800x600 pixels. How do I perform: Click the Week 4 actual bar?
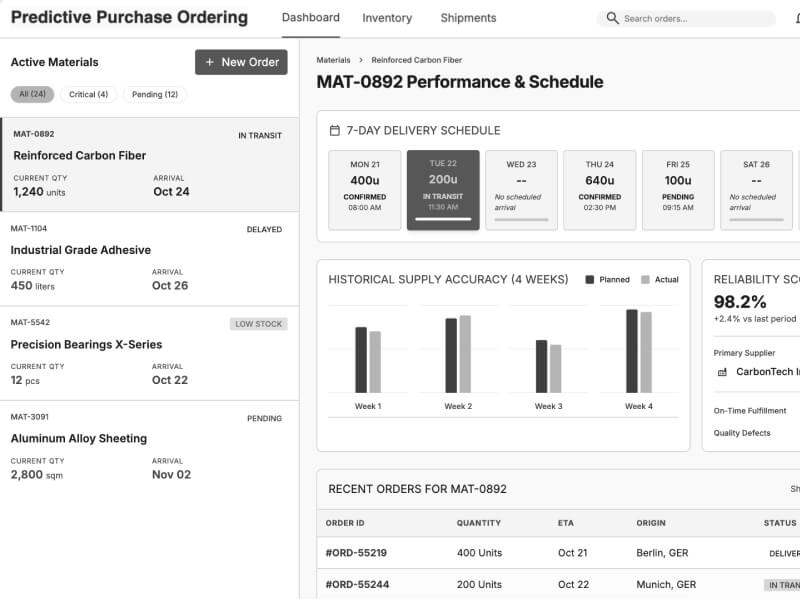(x=646, y=352)
